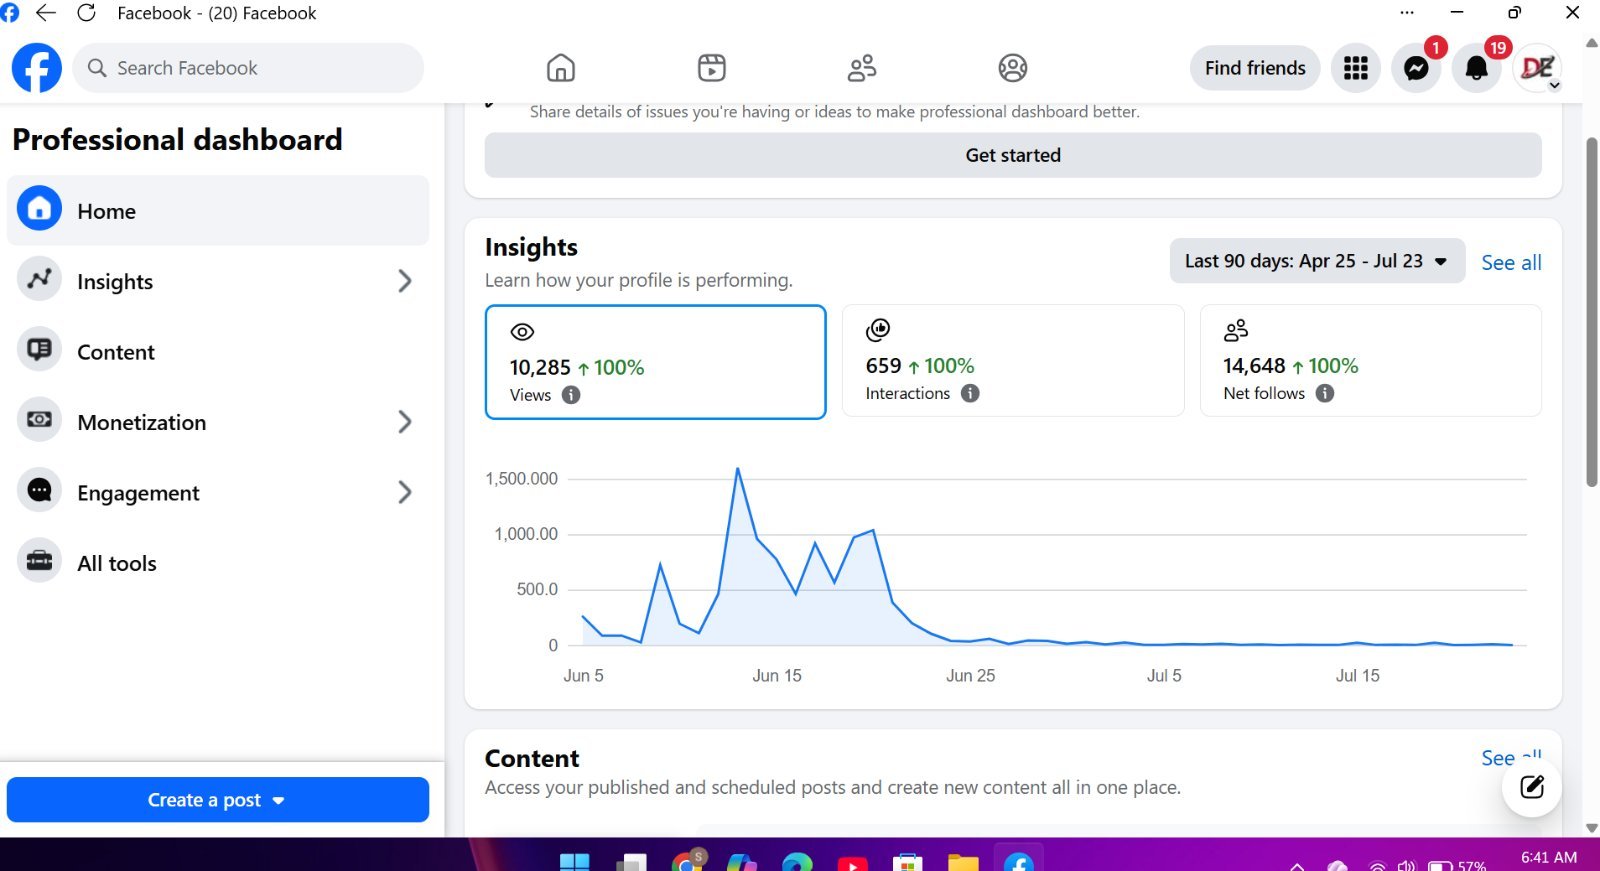Click the Jul 5 chart axis label
This screenshot has height=871, width=1600.
1164,675
